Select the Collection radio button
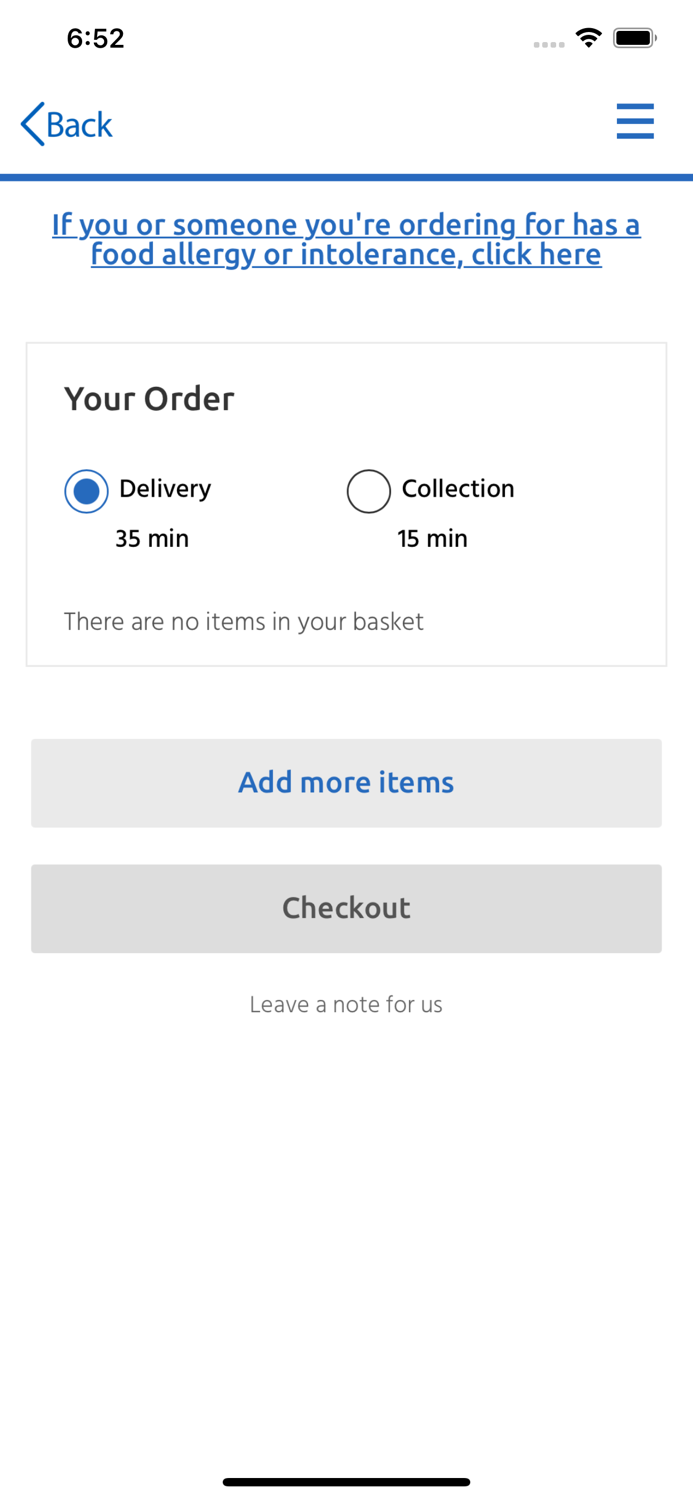This screenshot has width=693, height=1500. click(x=368, y=491)
